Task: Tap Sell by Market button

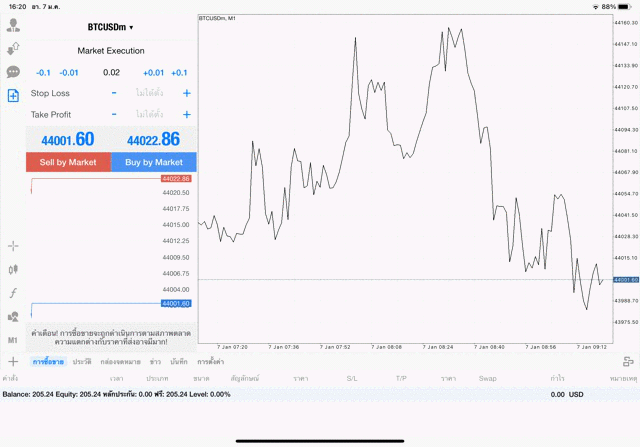Action: tap(68, 162)
